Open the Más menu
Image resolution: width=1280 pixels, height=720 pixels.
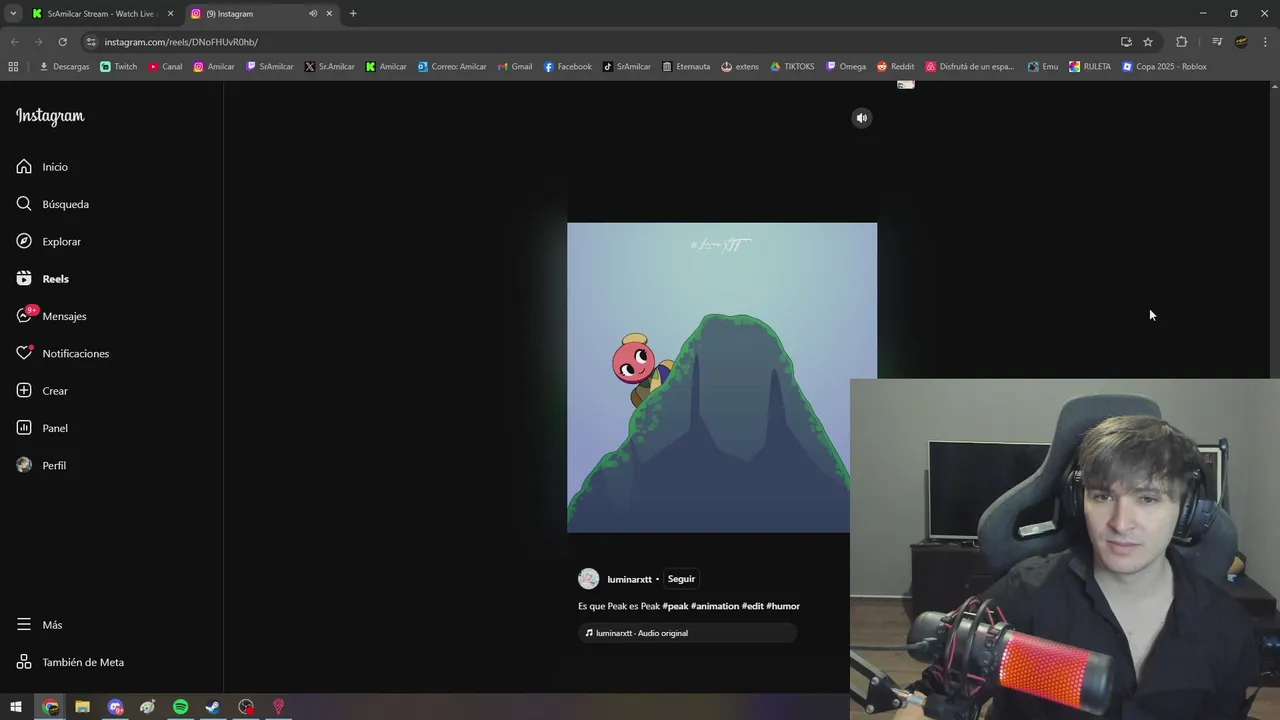(x=40, y=625)
